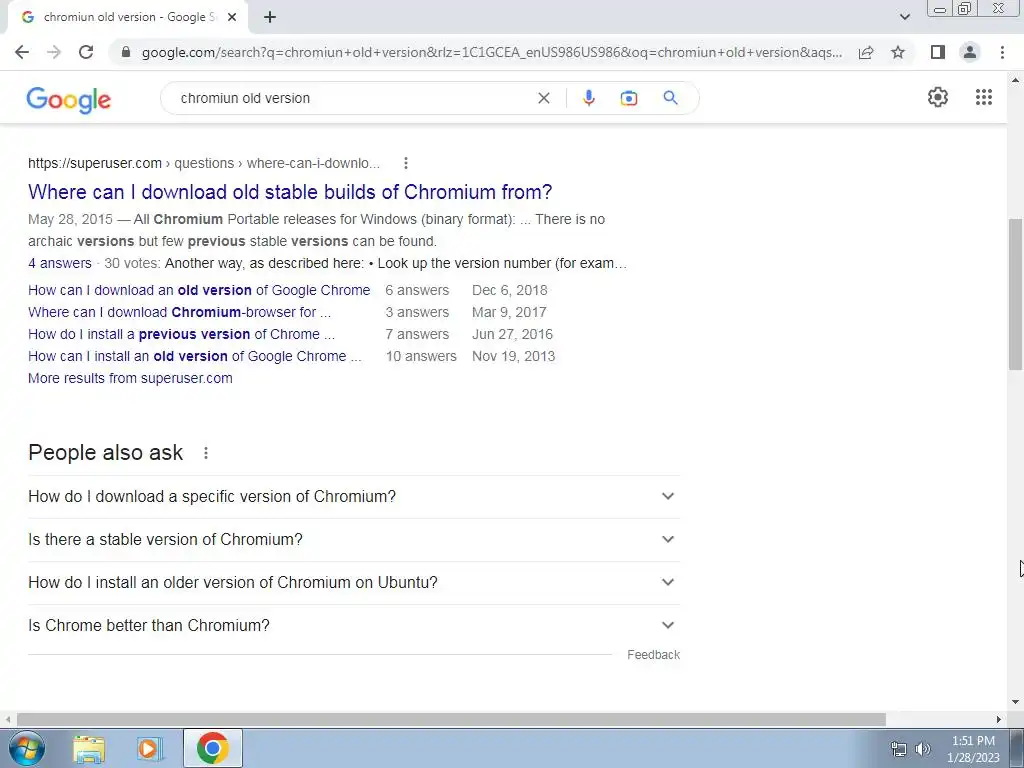Expand 'Is there a stable version of Chromium?'
The height and width of the screenshot is (768, 1024).
(x=353, y=539)
